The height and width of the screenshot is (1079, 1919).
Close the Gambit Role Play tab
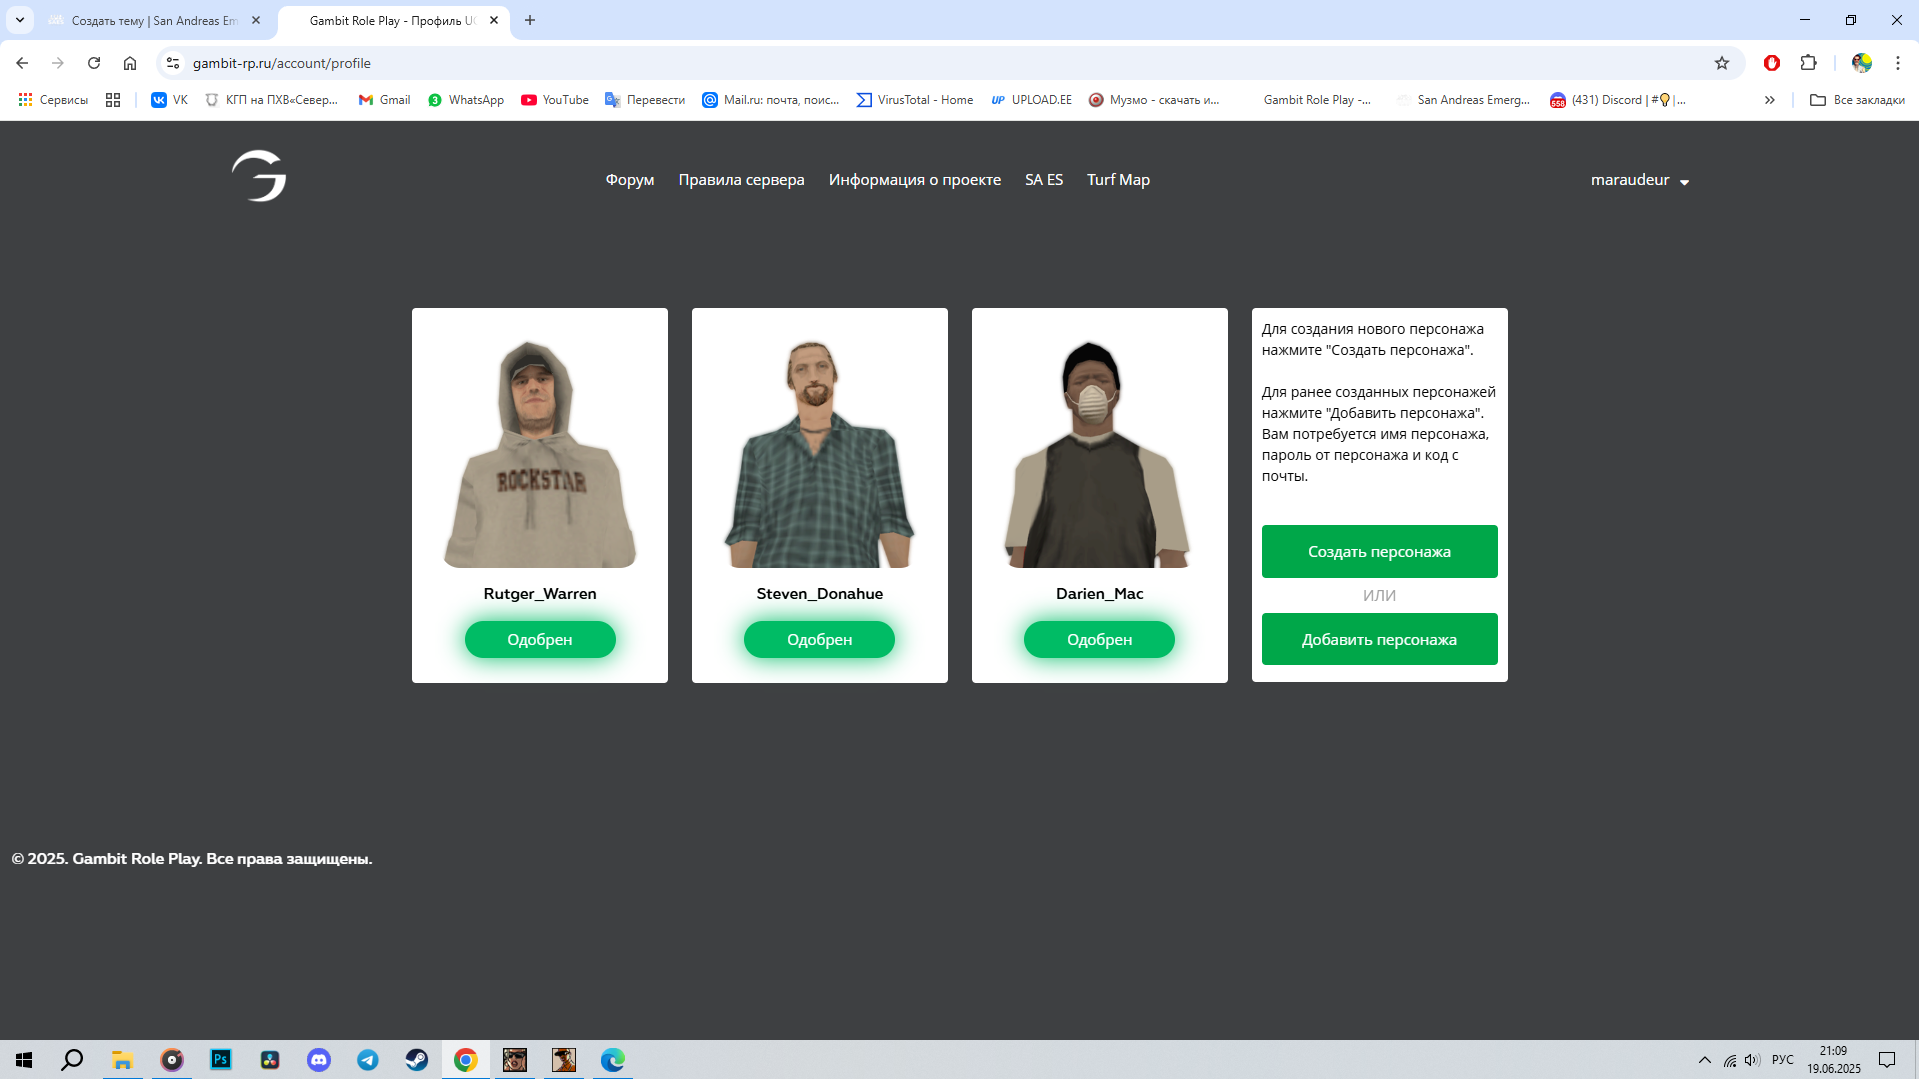tap(494, 20)
